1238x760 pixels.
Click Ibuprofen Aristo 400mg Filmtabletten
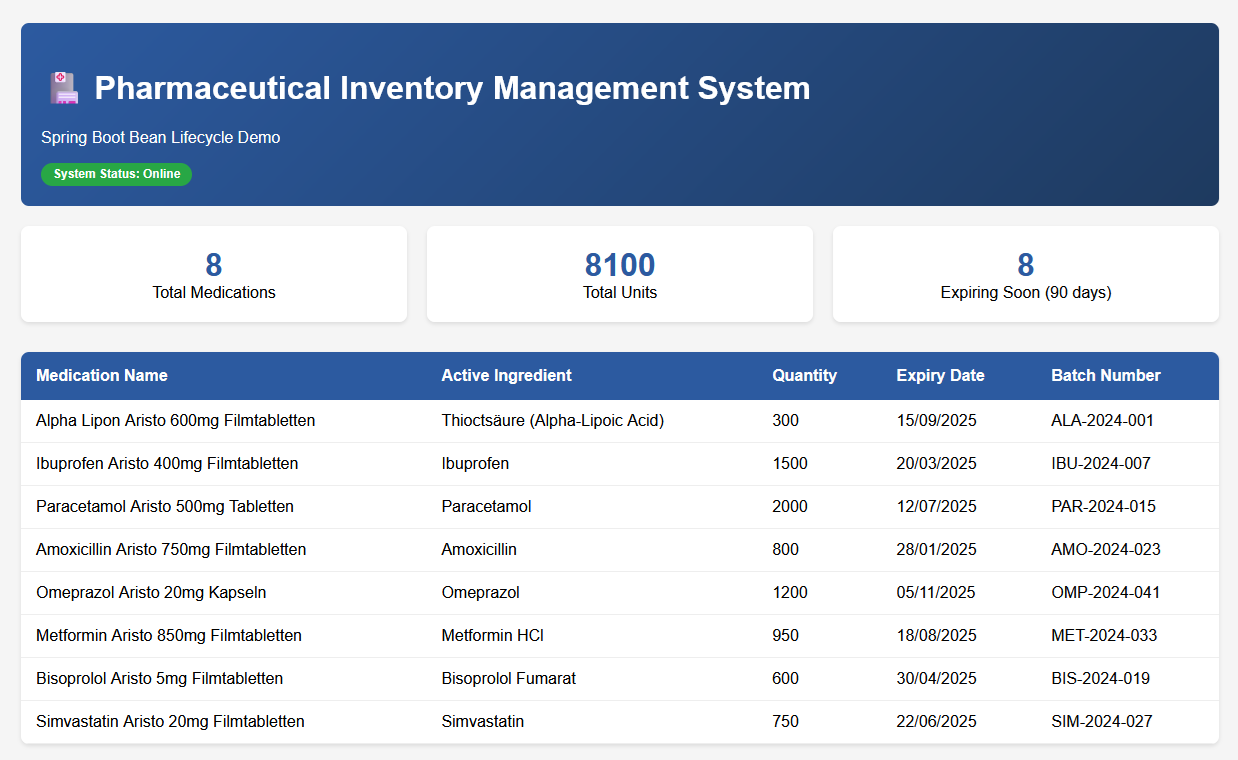(167, 464)
